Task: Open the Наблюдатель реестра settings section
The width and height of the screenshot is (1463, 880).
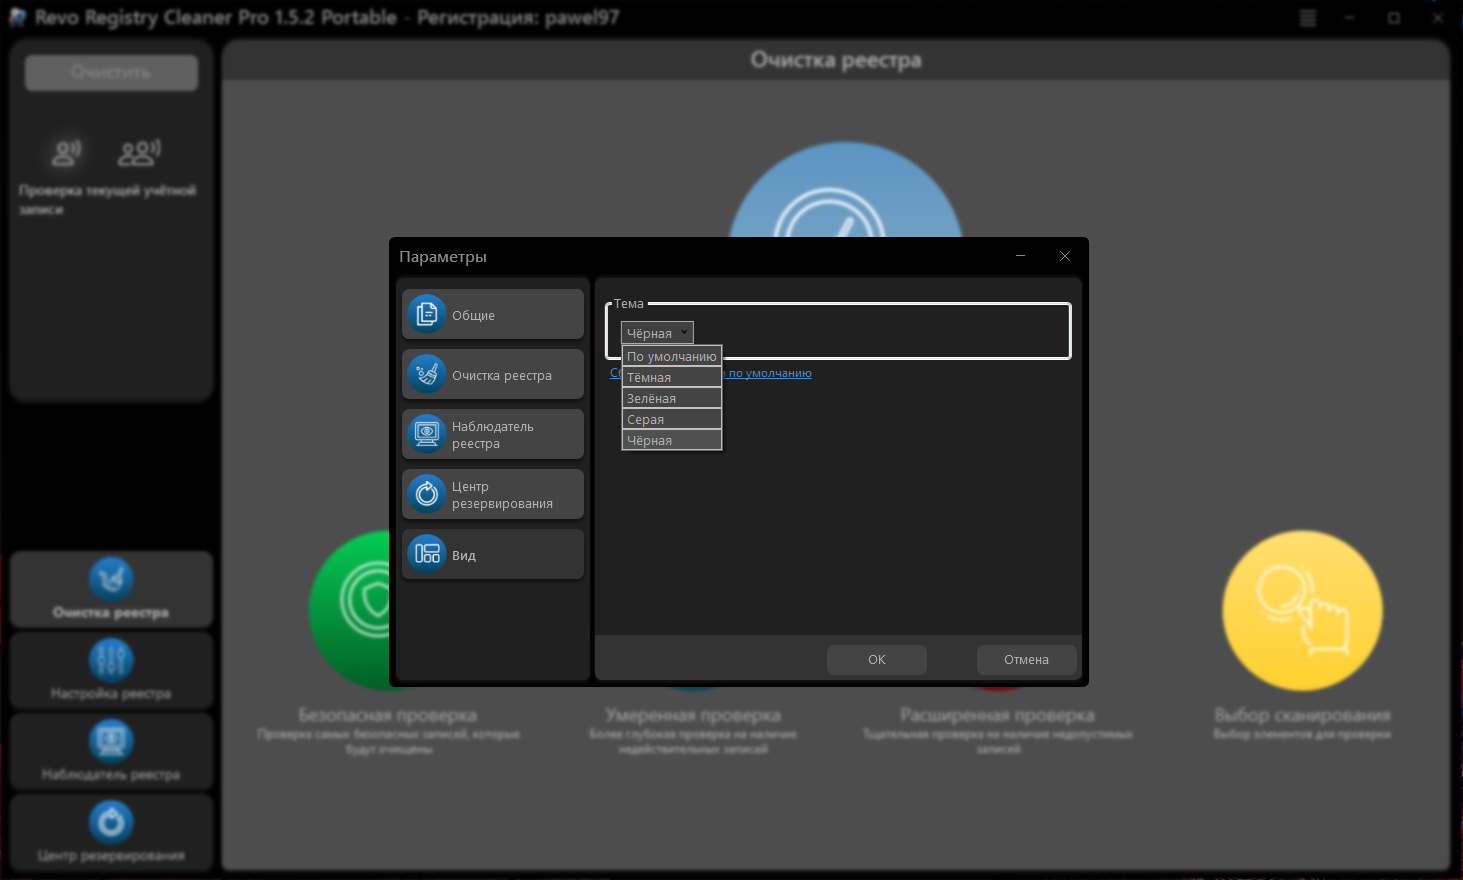Action: tap(493, 434)
